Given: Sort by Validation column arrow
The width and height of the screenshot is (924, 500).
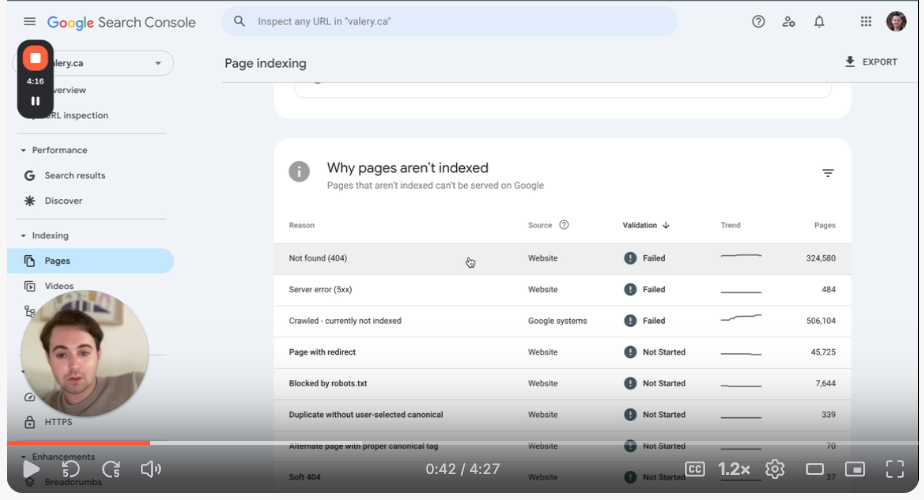Looking at the screenshot, I should [x=666, y=225].
